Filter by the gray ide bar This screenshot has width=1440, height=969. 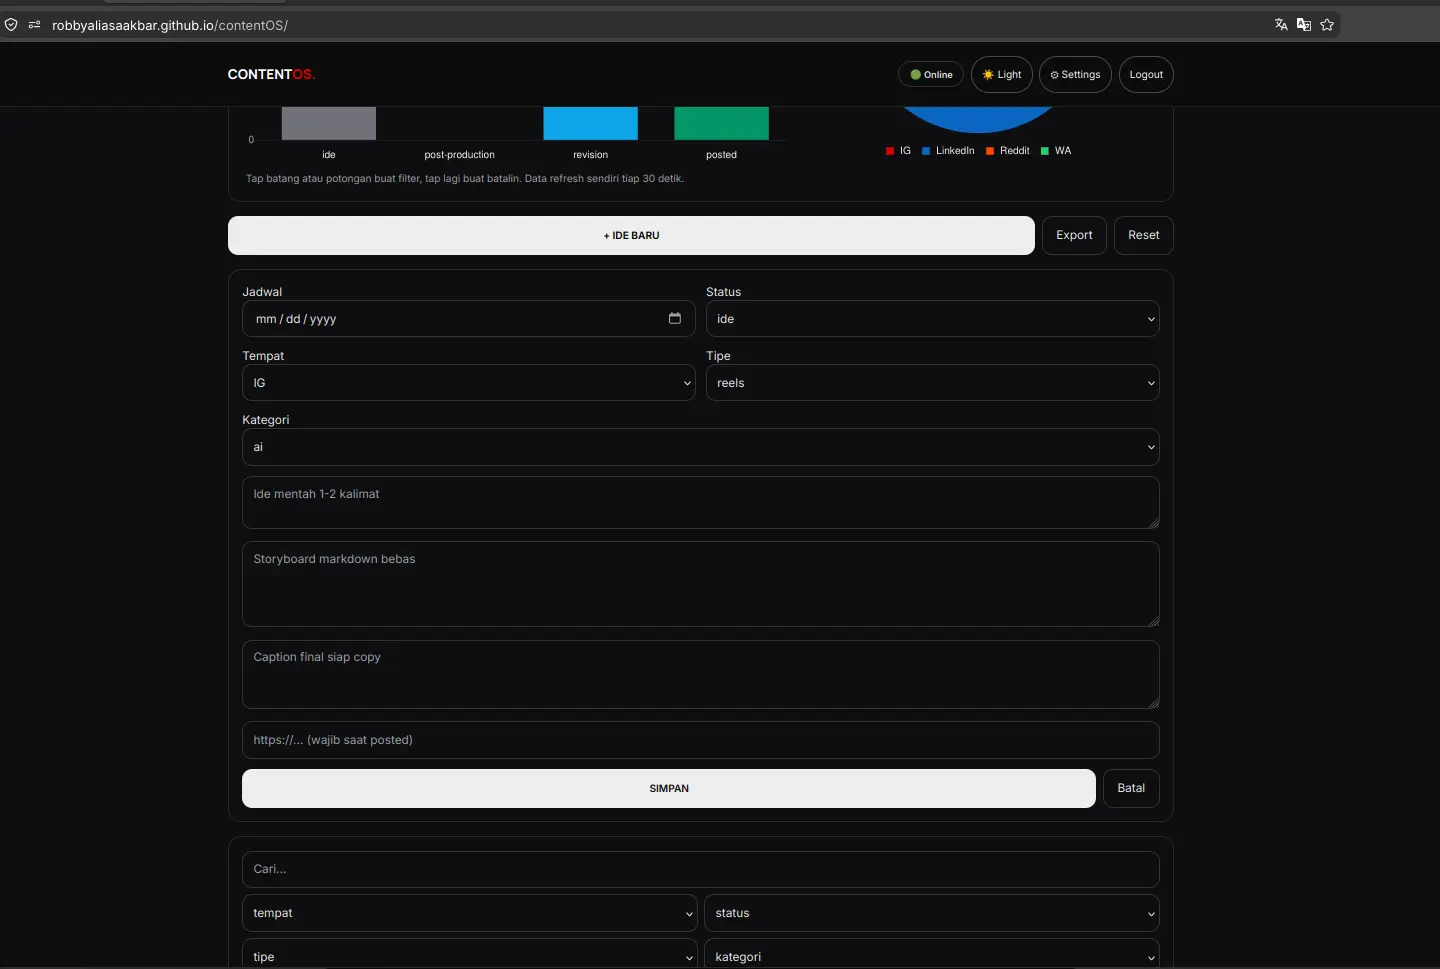tap(329, 123)
